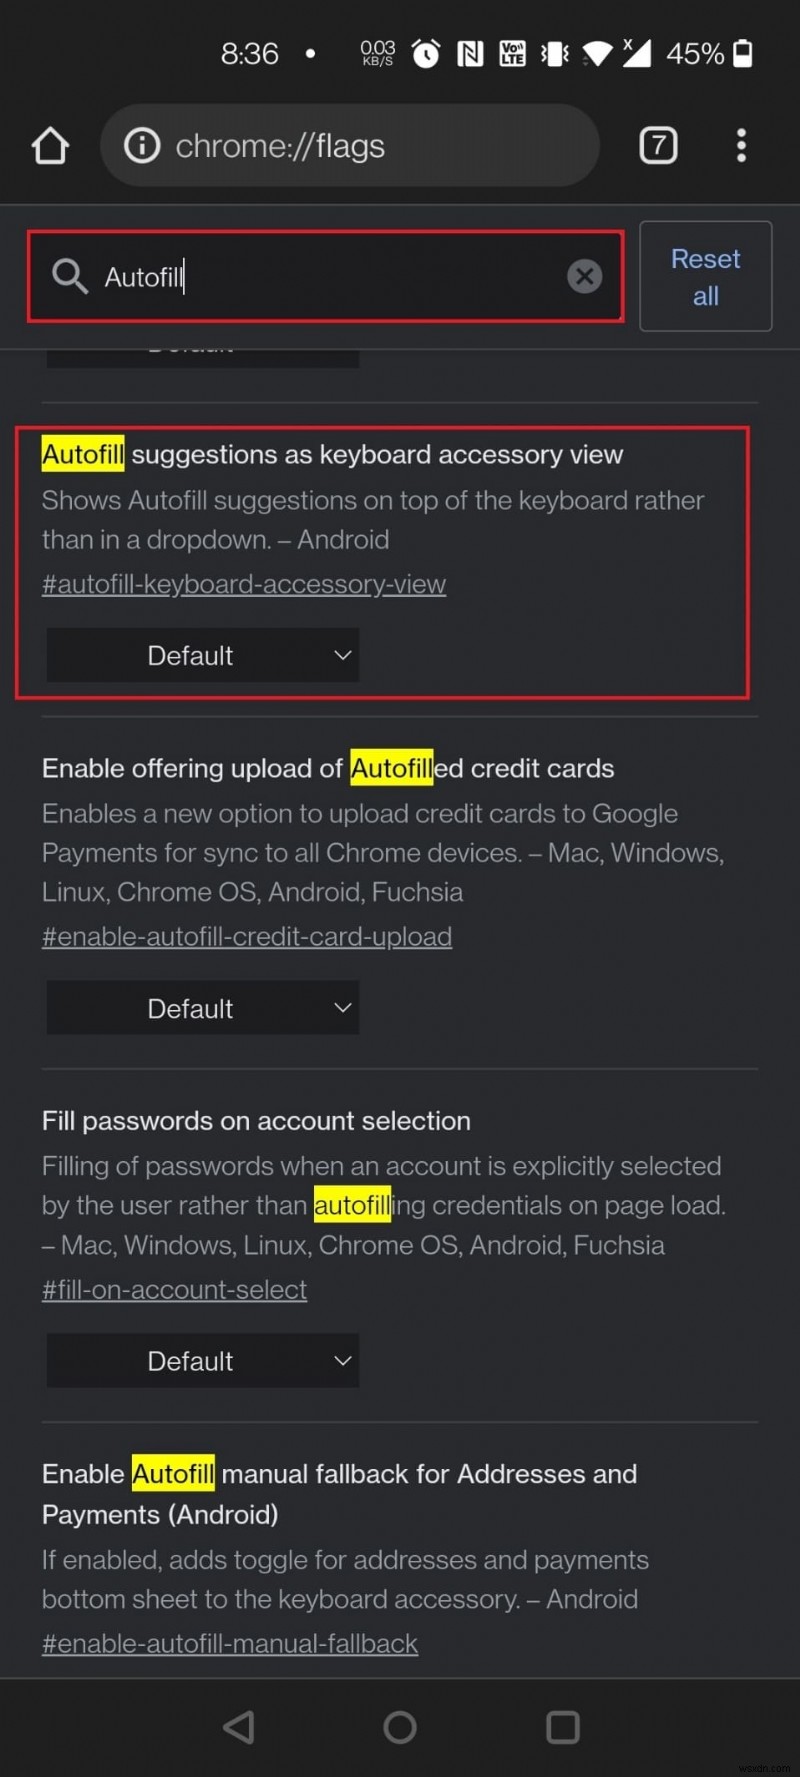Open the #enable-autofill-manual-fallback link

pyautogui.click(x=229, y=1643)
